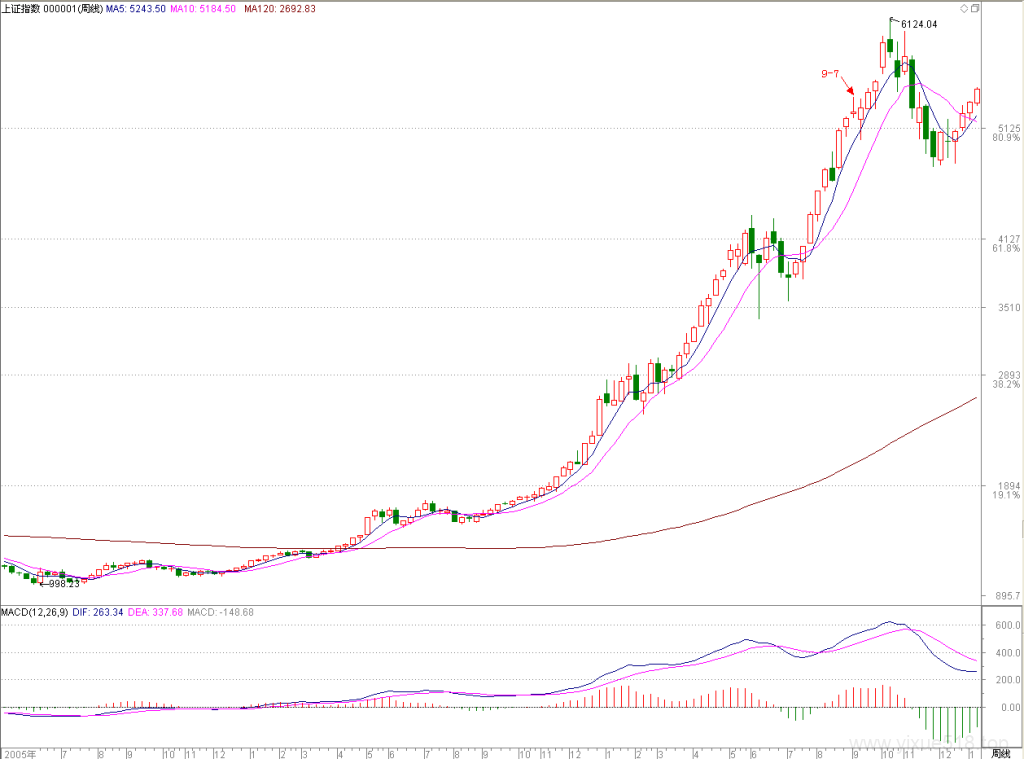The height and width of the screenshot is (759, 1024).
Task: Open the MACD(12,26,9) indicator settings label
Action: 35,612
